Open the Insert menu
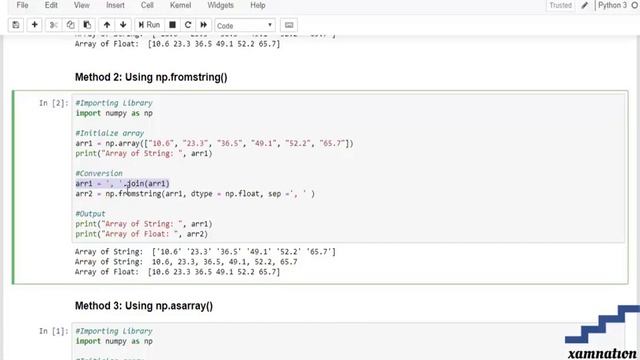This screenshot has width=640, height=360. click(115, 5)
